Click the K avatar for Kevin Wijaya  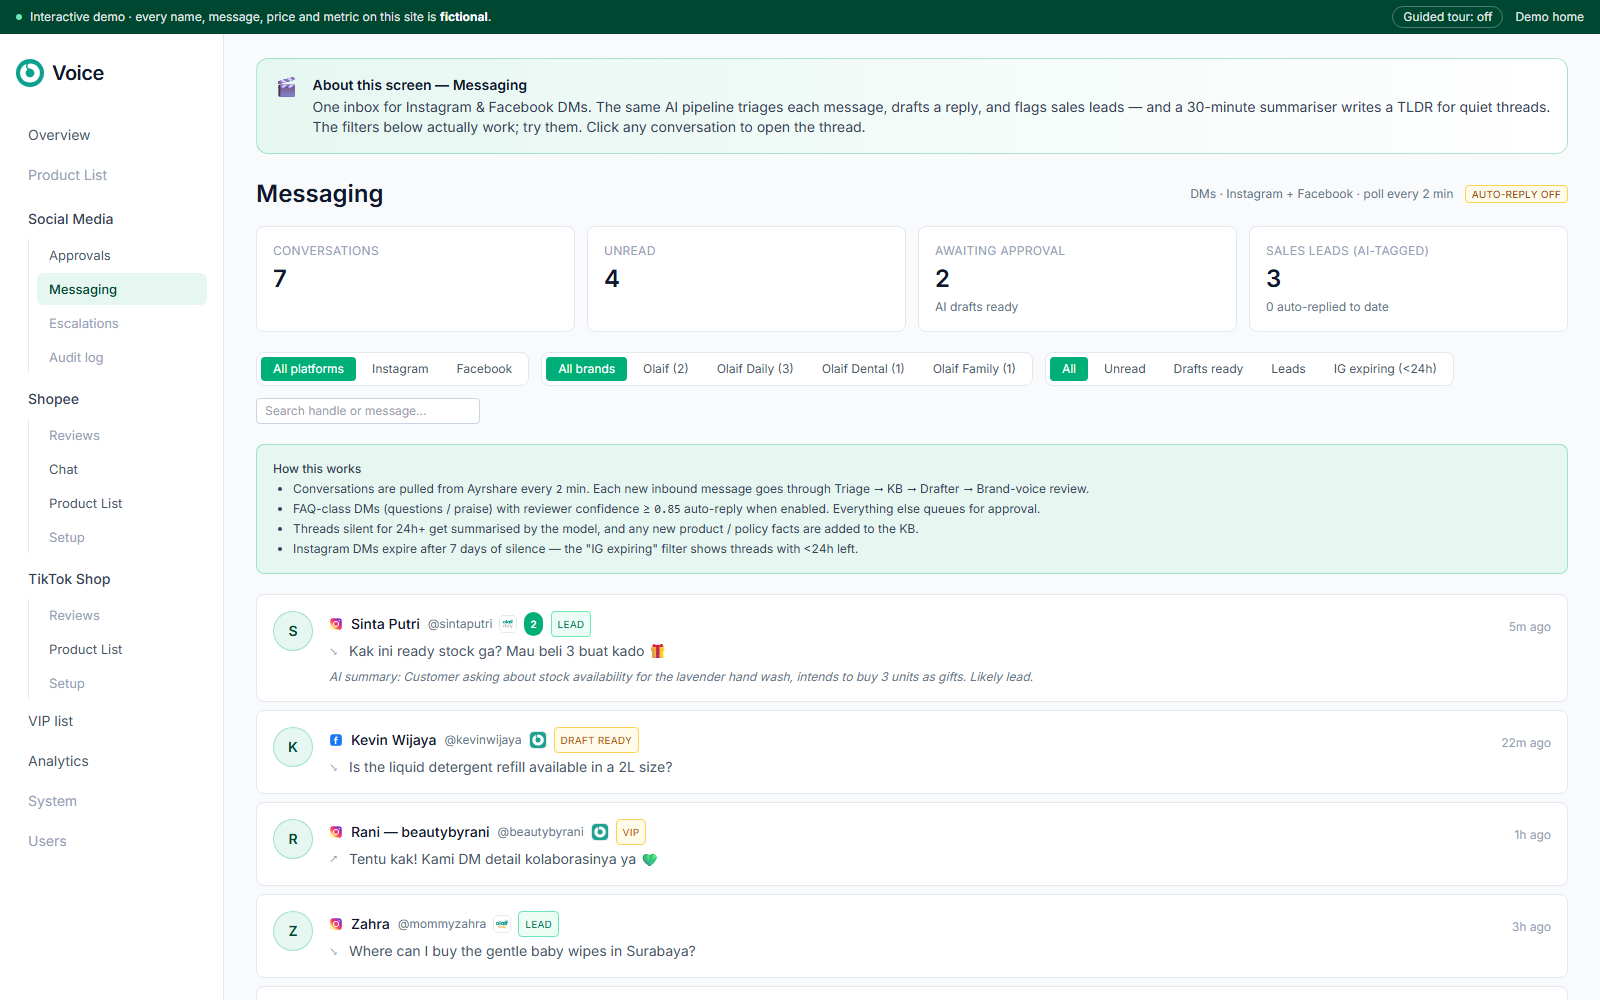(293, 747)
